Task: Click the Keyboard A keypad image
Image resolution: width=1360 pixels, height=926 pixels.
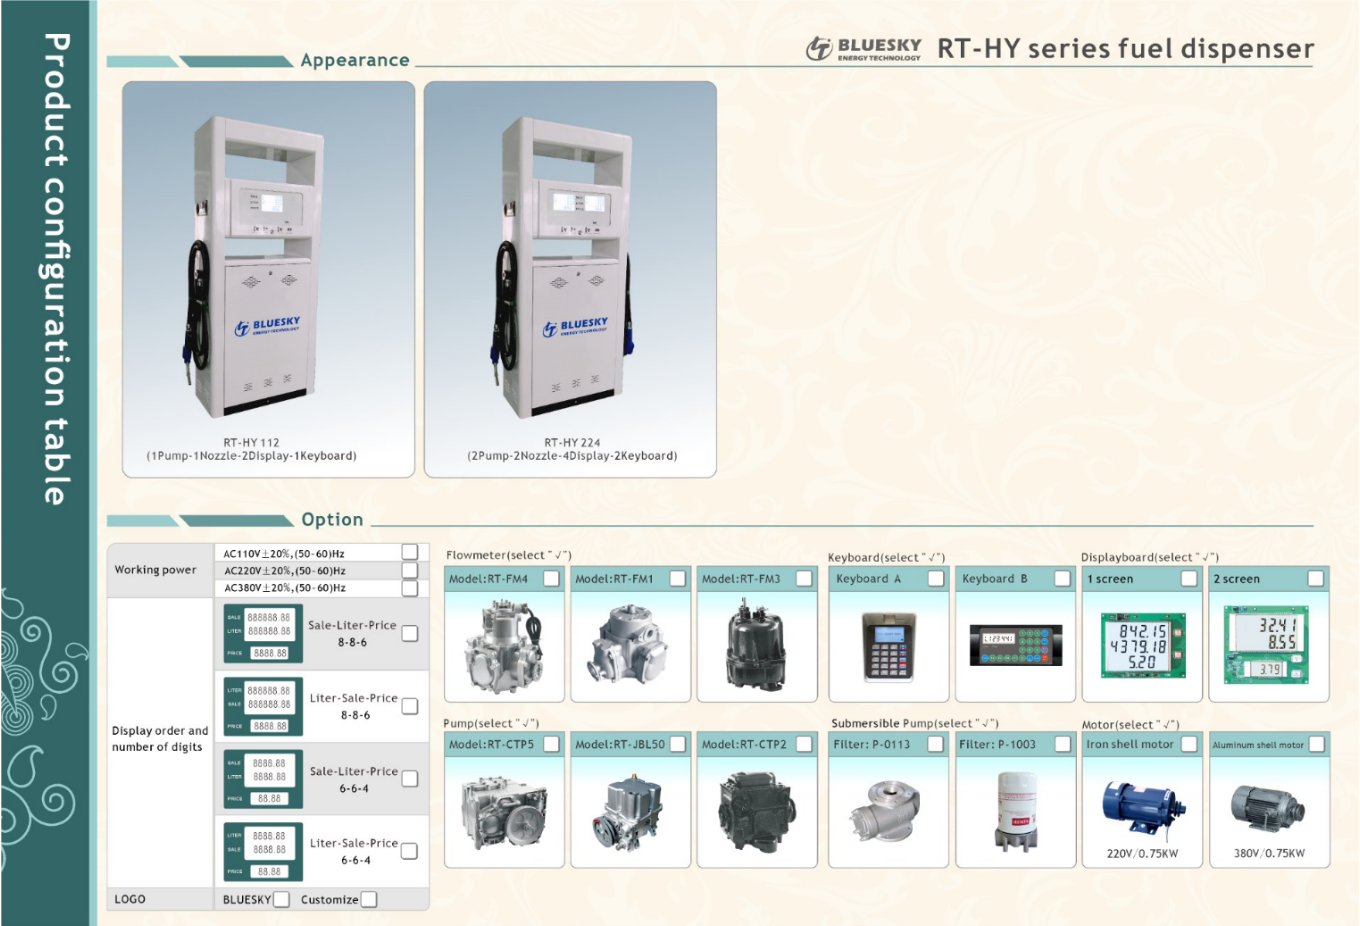Action: pyautogui.click(x=889, y=648)
